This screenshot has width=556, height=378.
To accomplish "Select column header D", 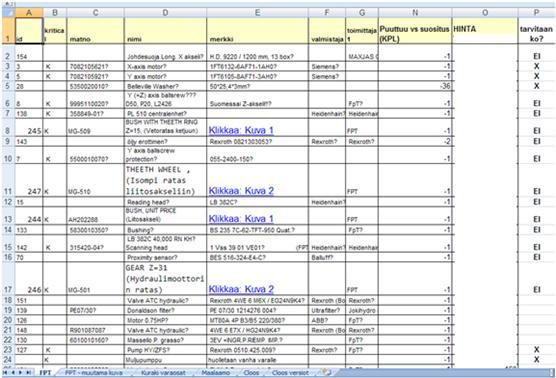I will click(165, 13).
